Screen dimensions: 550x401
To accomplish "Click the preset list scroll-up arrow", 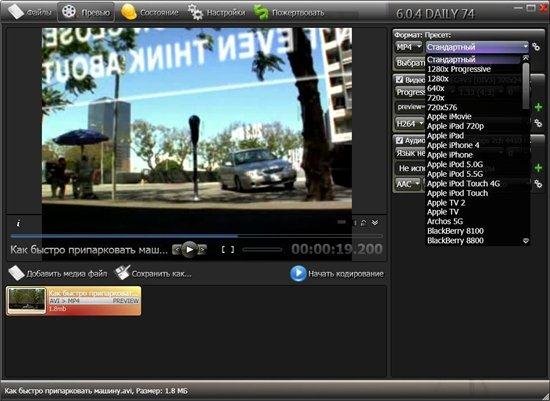I will [525, 58].
